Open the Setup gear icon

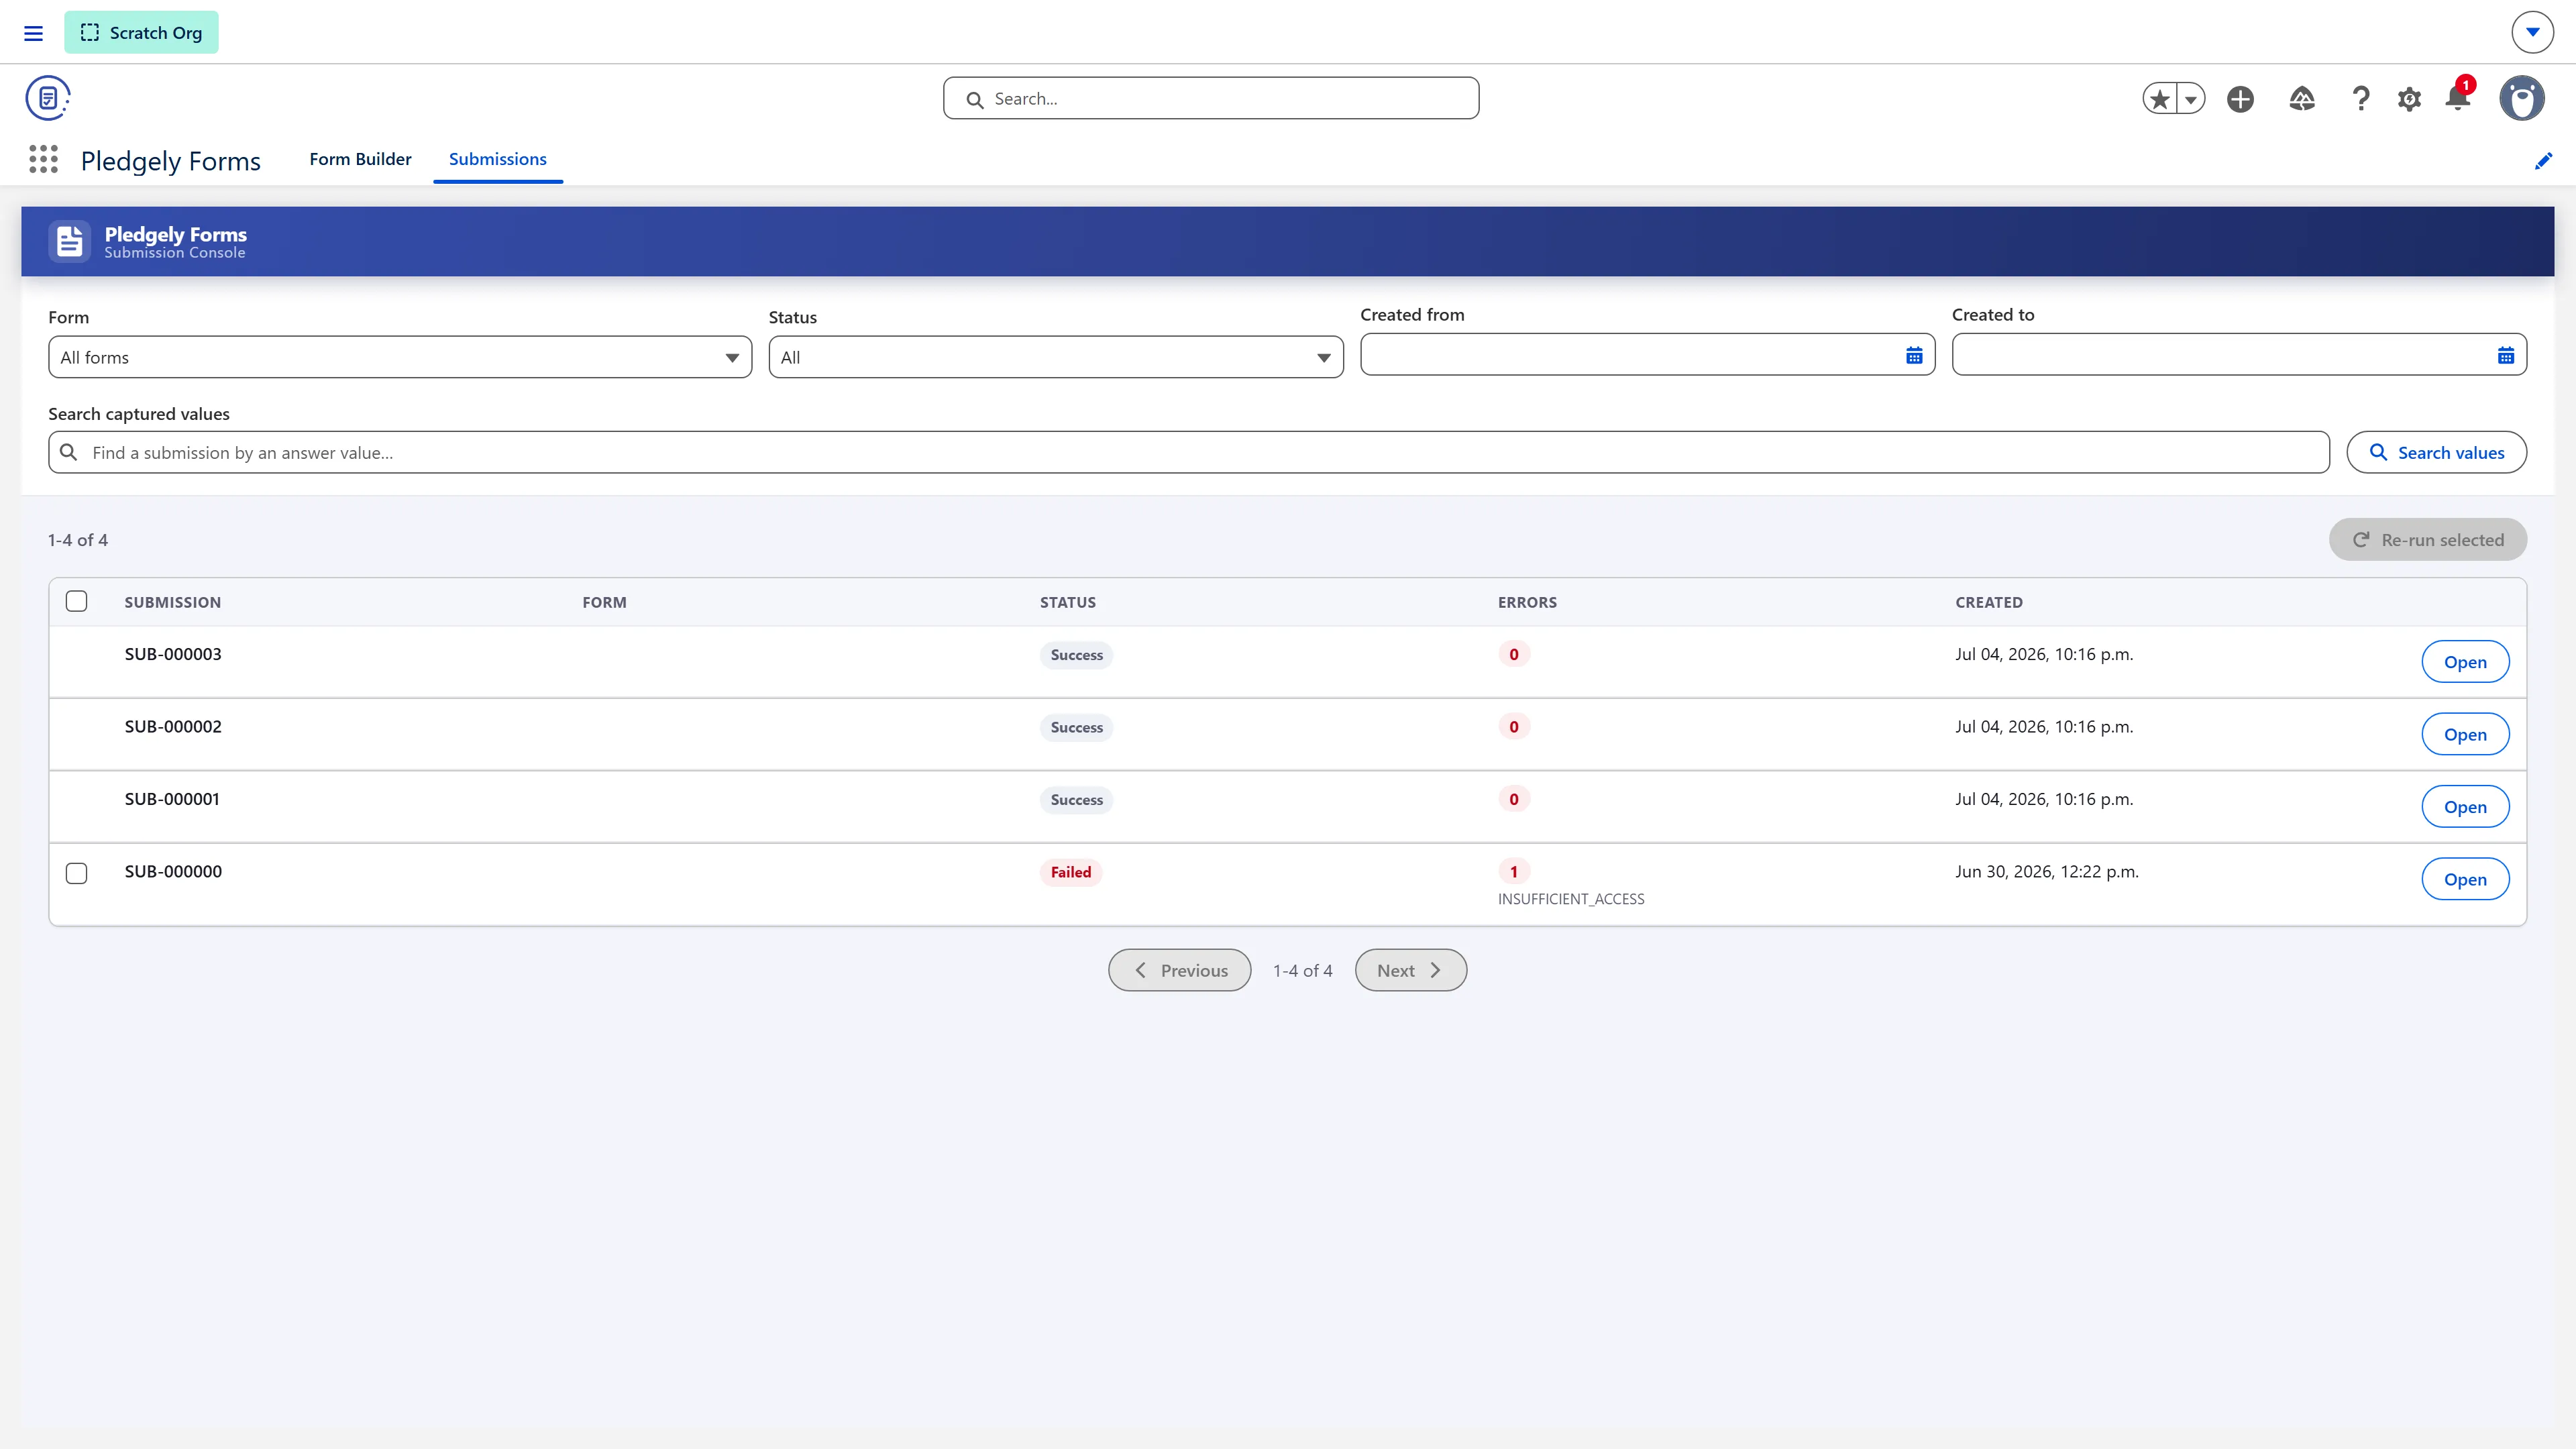(2409, 99)
